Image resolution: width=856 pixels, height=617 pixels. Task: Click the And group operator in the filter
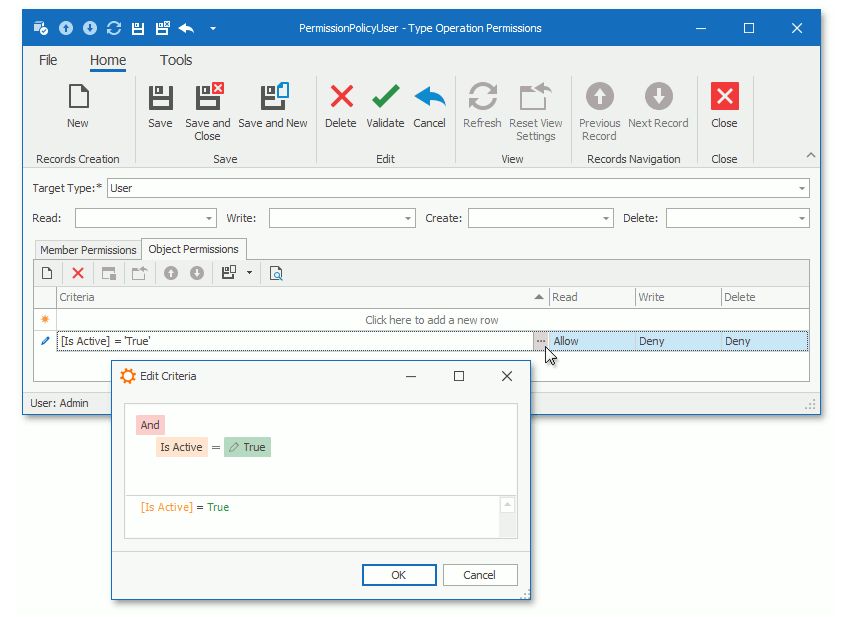(149, 425)
